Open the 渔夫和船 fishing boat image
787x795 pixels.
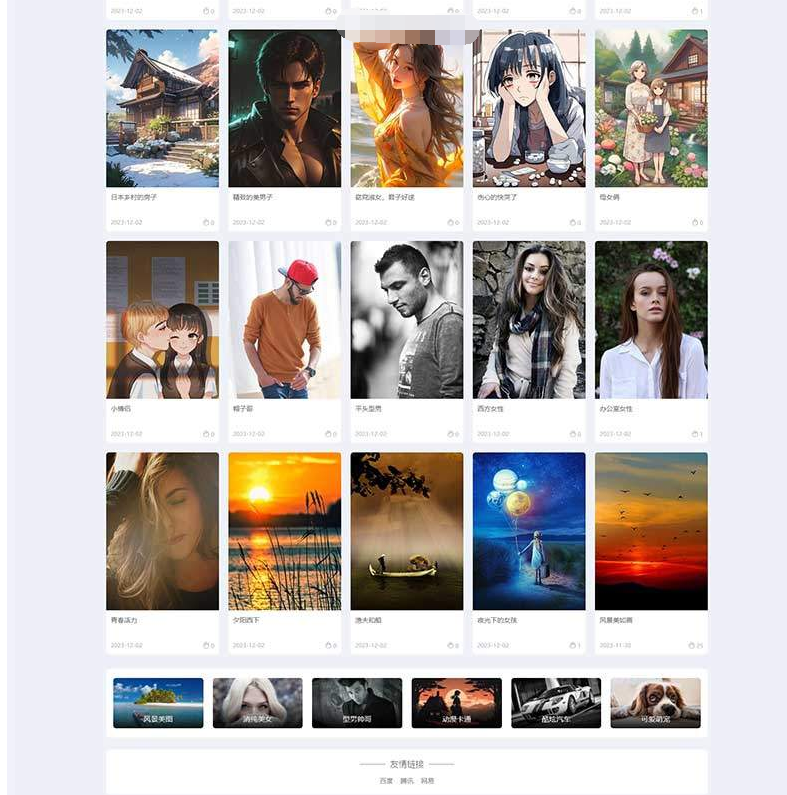point(407,531)
